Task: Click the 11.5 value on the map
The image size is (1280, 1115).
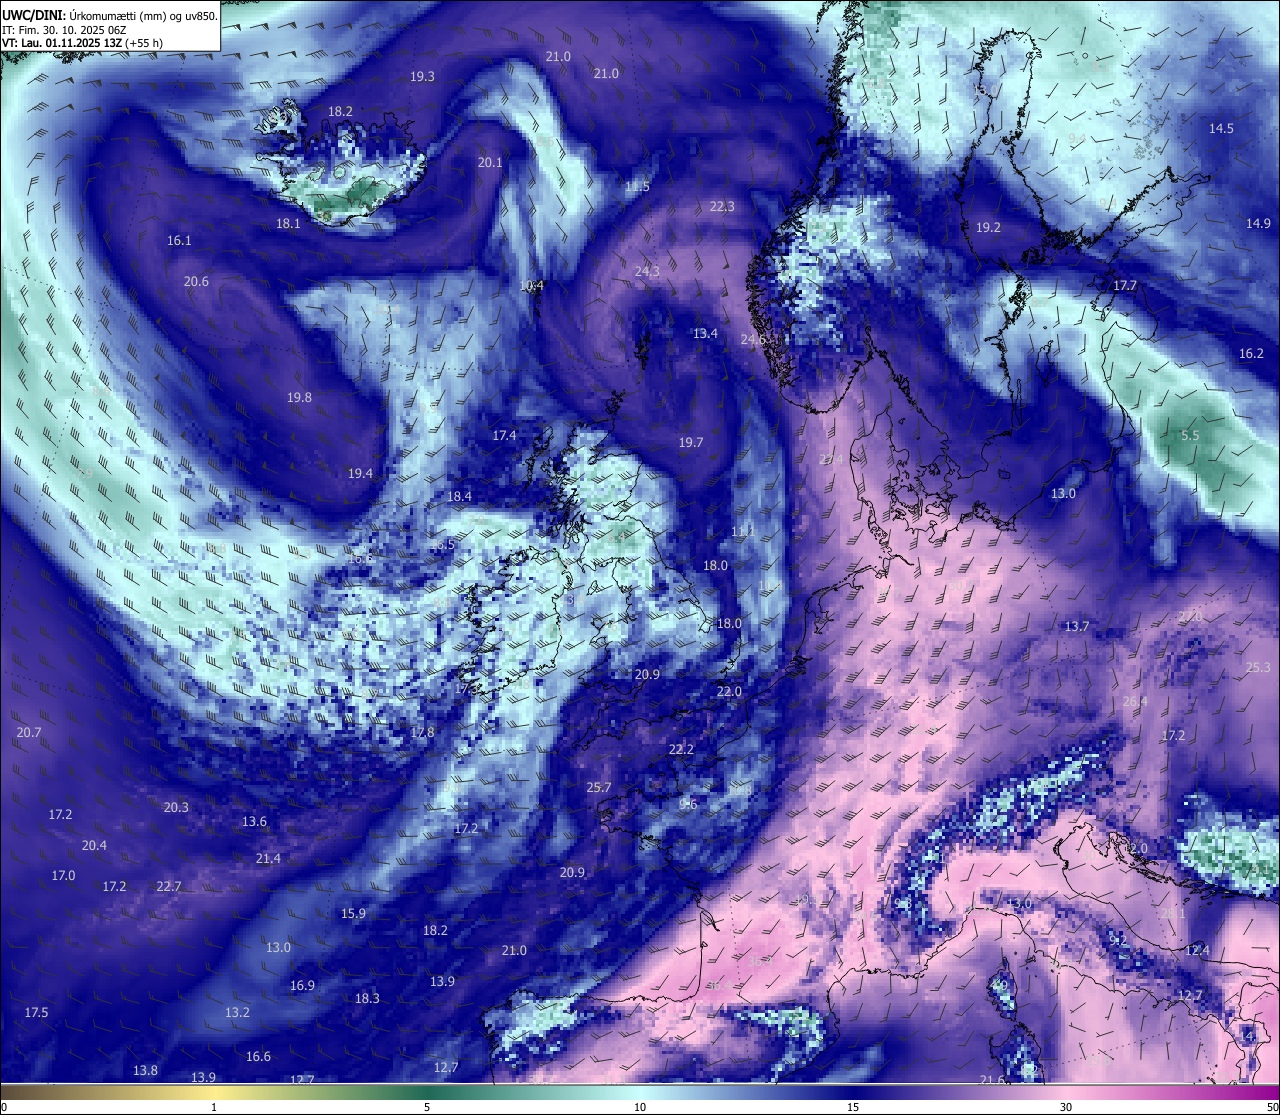Action: click(637, 187)
